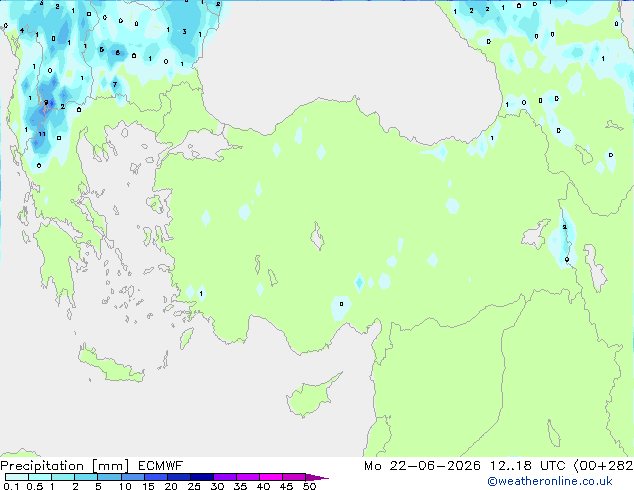This screenshot has height=490, width=634.
Task: Pick the 0.5 mm legend color swatch
Action: pyautogui.click(x=40, y=477)
